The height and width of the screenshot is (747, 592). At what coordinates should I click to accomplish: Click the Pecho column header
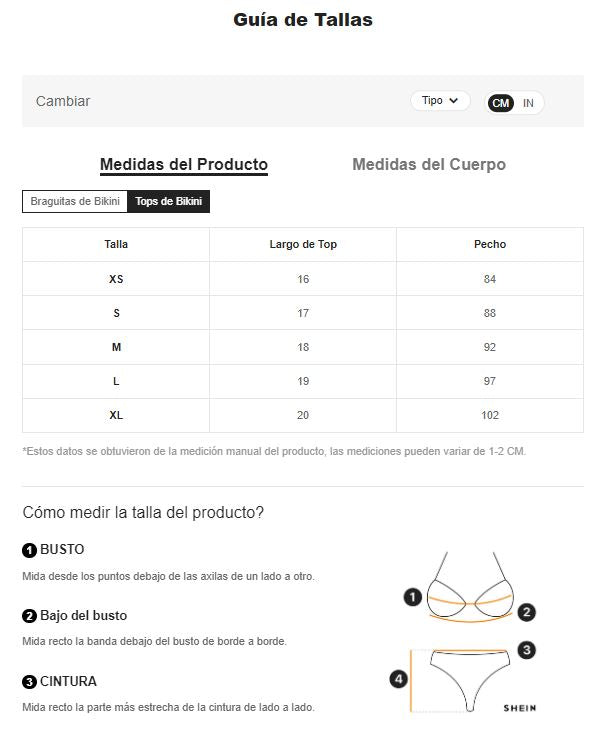pyautogui.click(x=490, y=244)
